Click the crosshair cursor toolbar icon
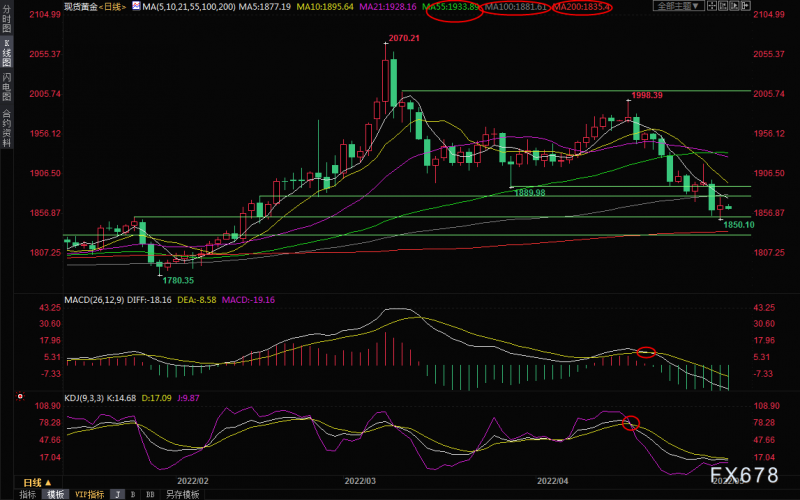Screen dimensions: 800x500 click(712, 6)
